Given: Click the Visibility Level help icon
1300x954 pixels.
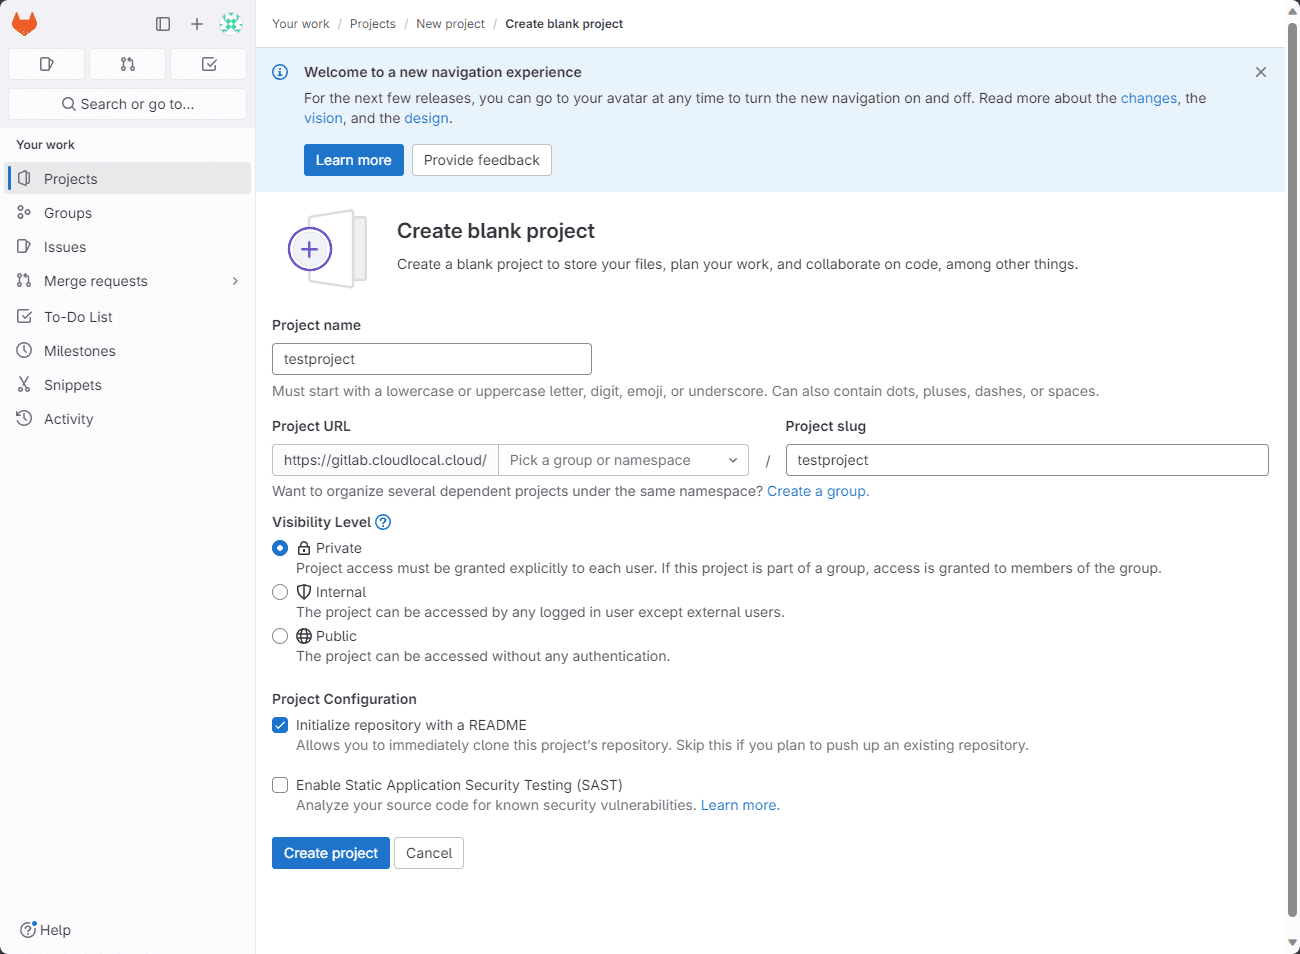Looking at the screenshot, I should coord(383,522).
